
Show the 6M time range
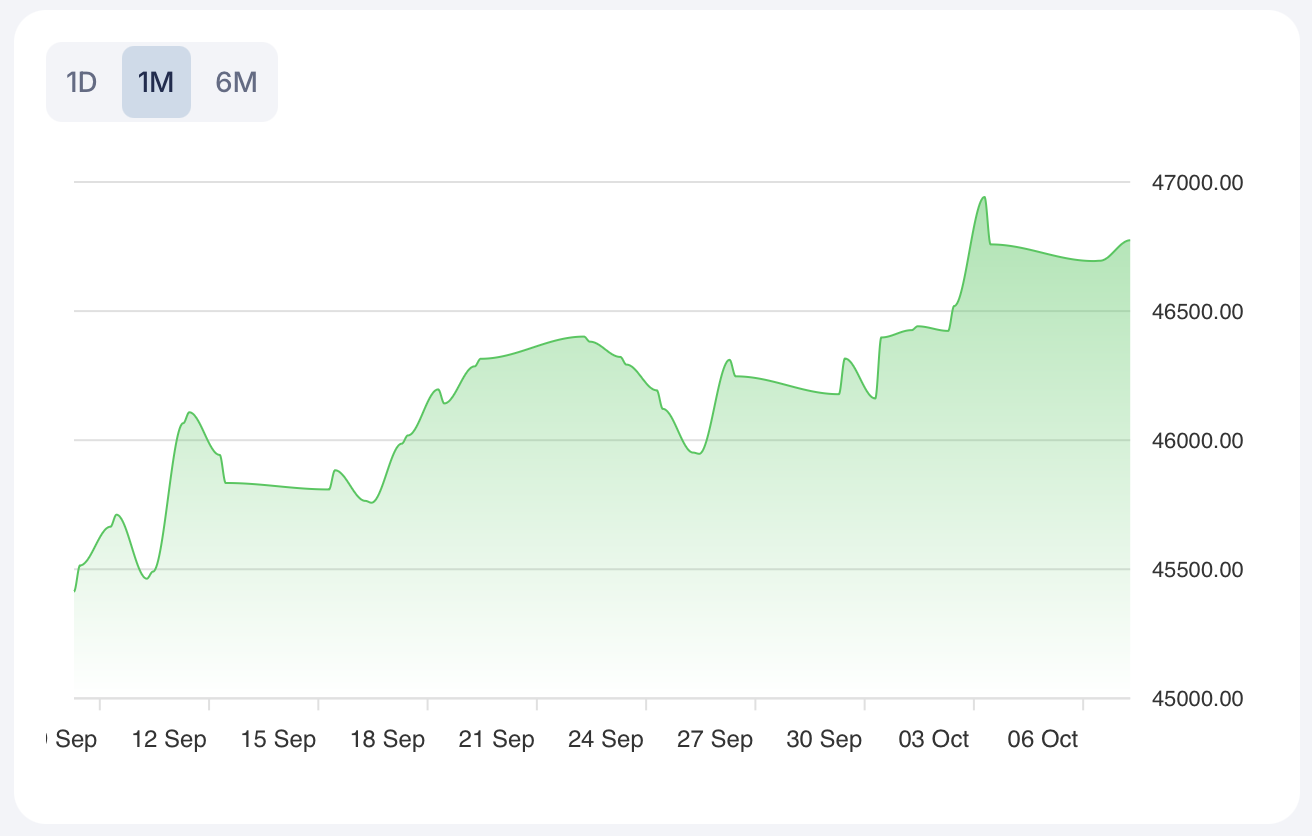[236, 82]
